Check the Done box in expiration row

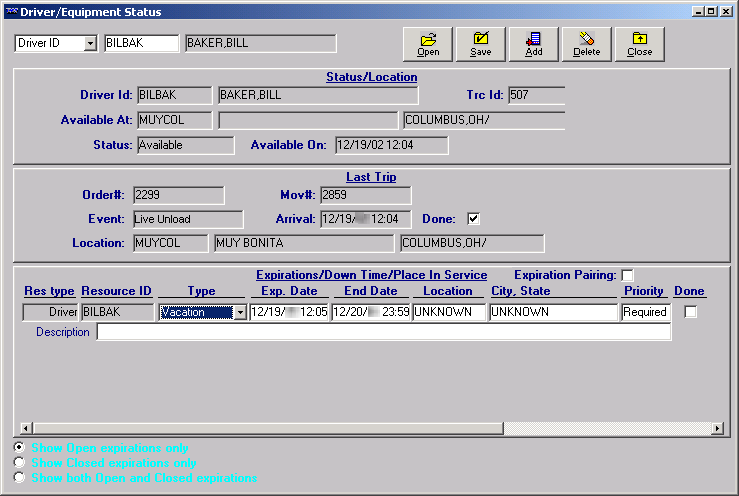[x=690, y=312]
